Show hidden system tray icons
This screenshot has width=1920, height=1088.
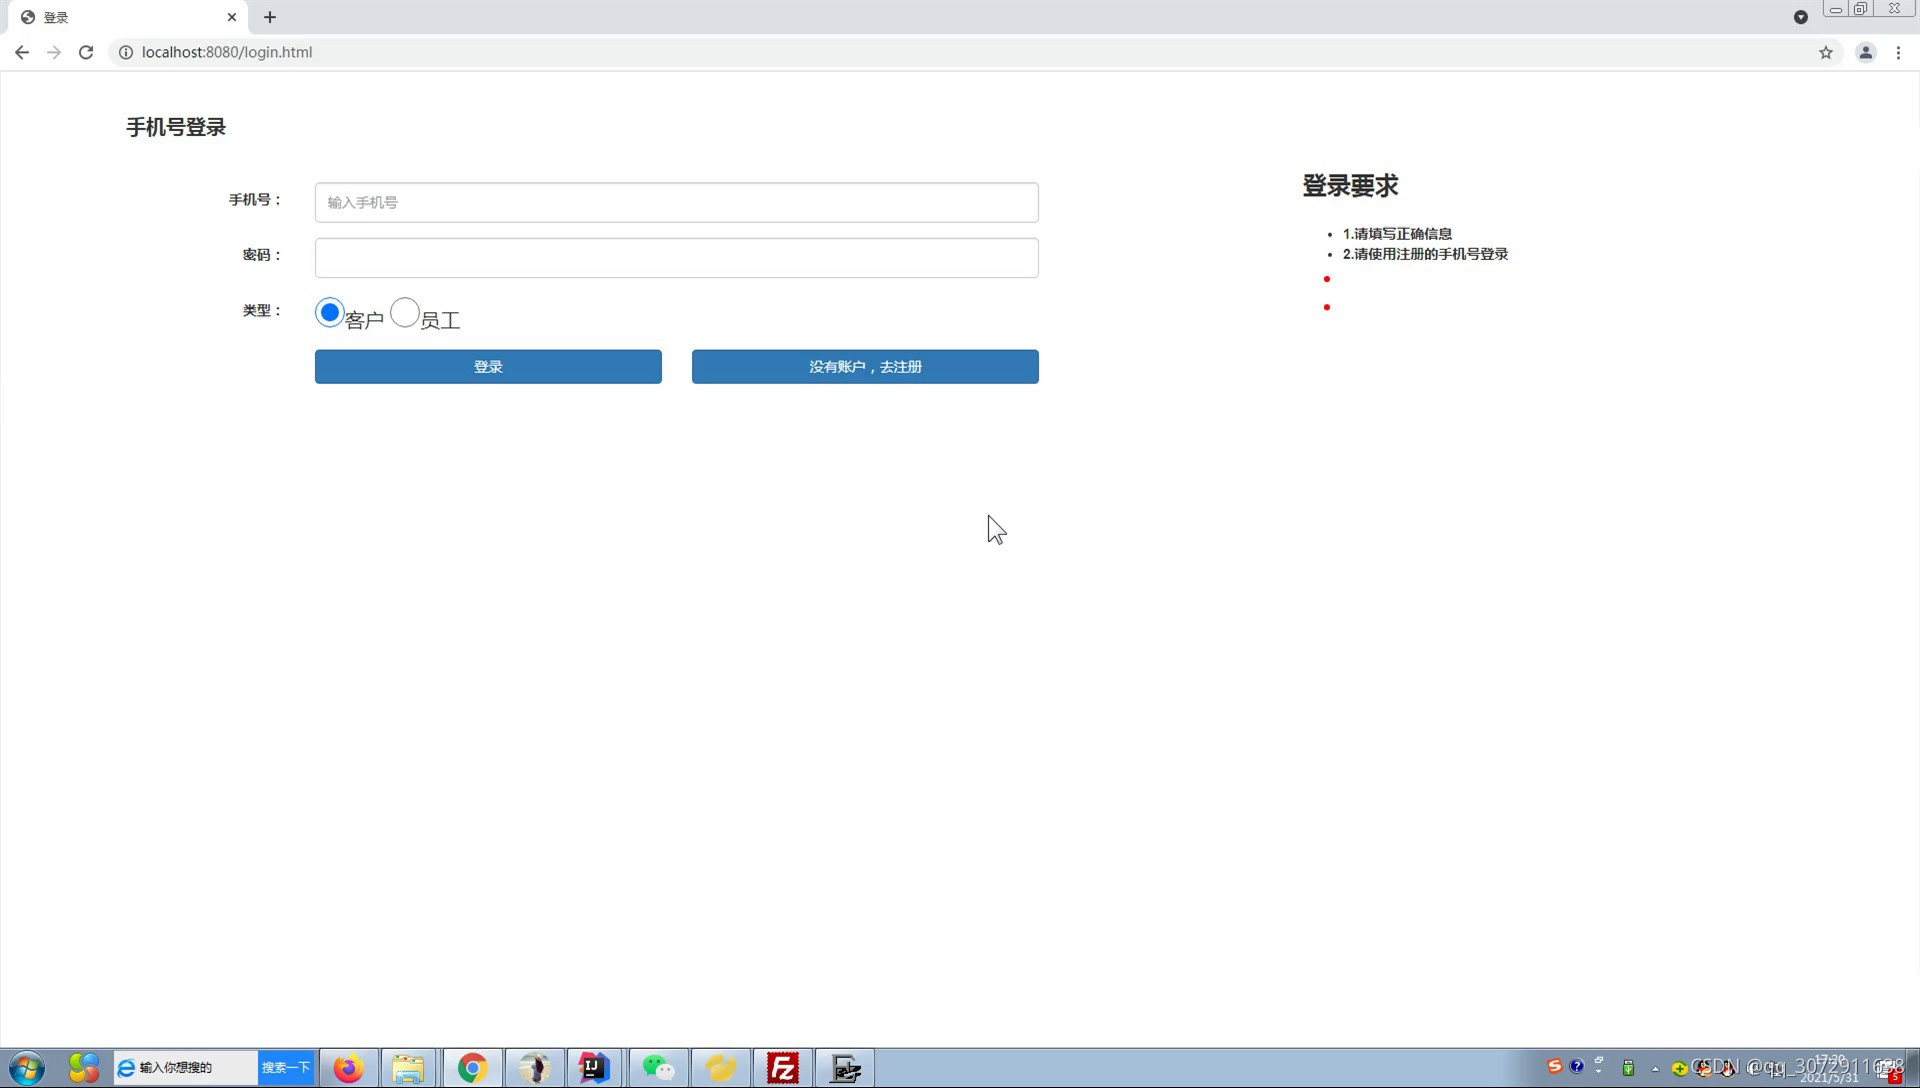(x=1655, y=1069)
